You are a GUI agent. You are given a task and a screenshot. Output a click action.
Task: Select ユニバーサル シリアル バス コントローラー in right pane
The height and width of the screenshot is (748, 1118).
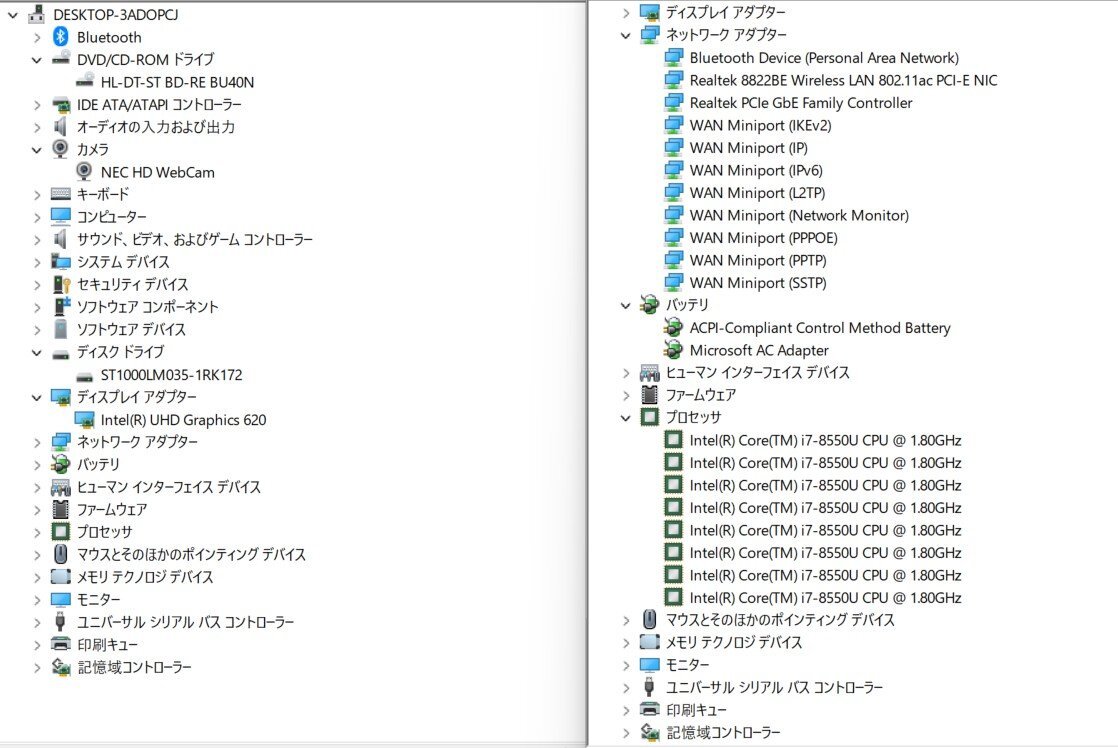[774, 687]
